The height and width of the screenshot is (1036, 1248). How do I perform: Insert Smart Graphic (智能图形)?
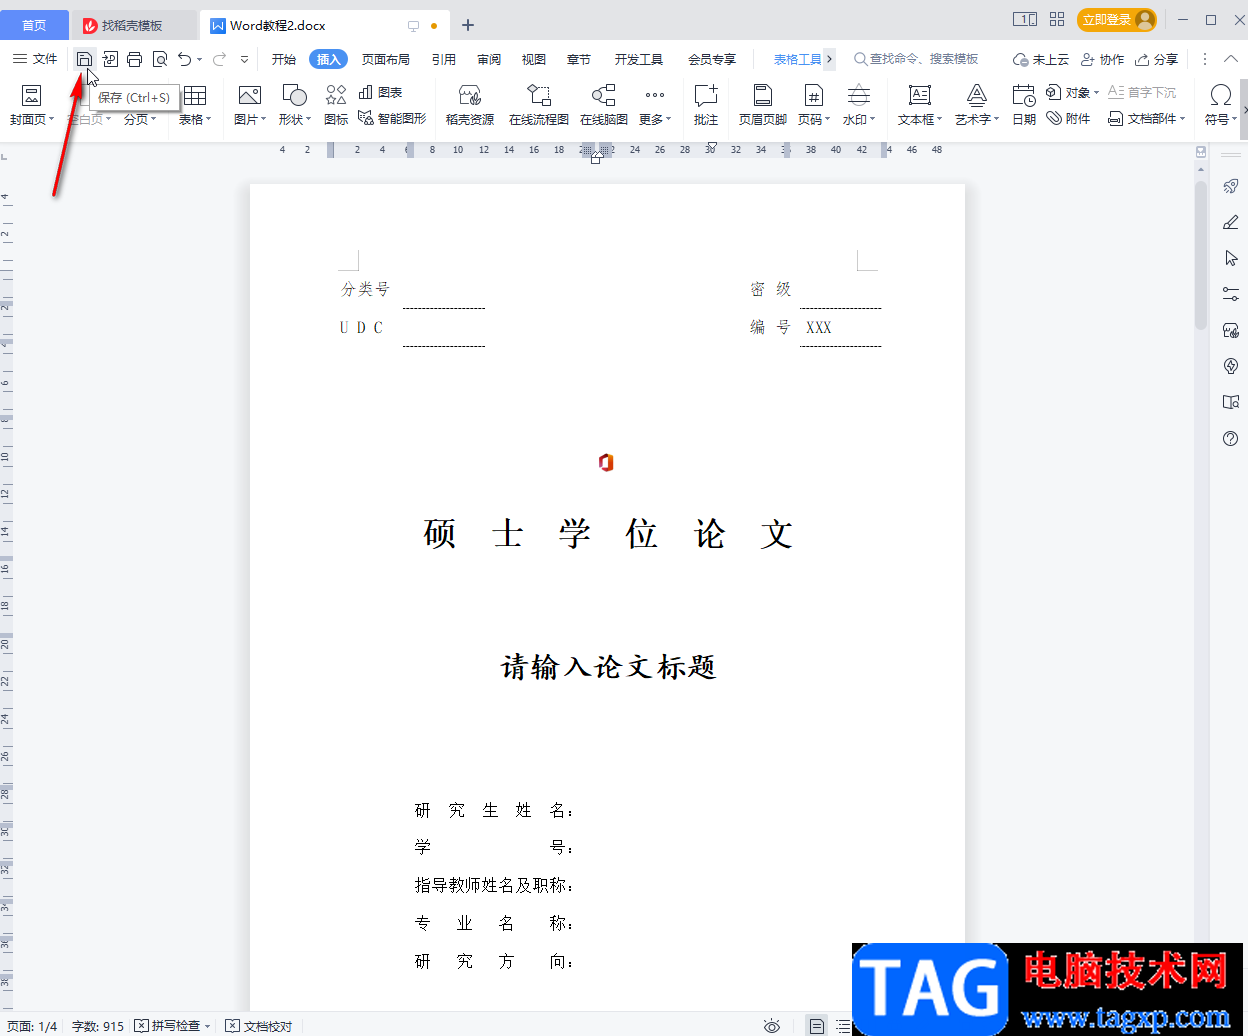[x=392, y=118]
